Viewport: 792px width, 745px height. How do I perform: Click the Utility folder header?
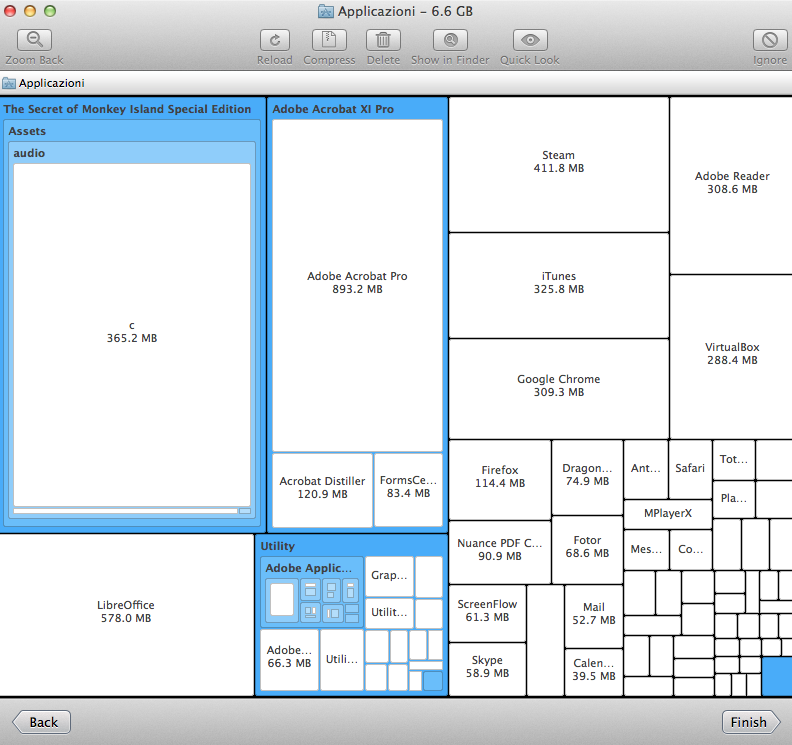click(277, 546)
